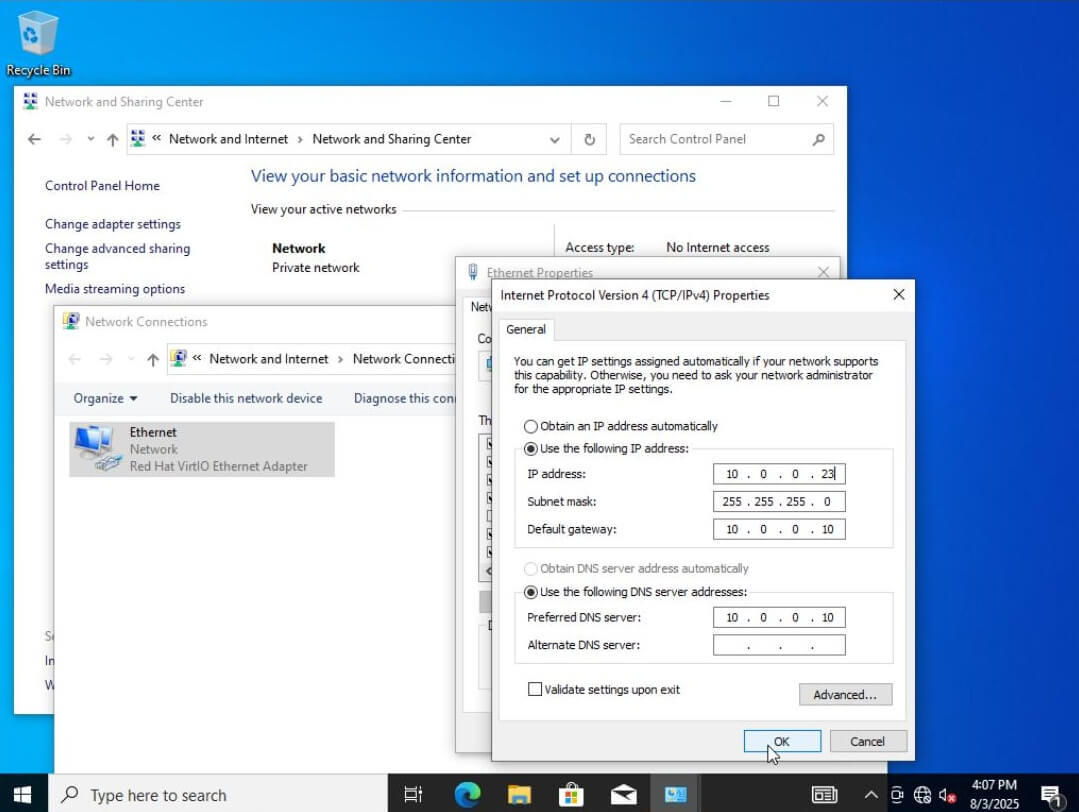The height and width of the screenshot is (812, 1079).
Task: Open the notification center icon
Action: click(1051, 795)
